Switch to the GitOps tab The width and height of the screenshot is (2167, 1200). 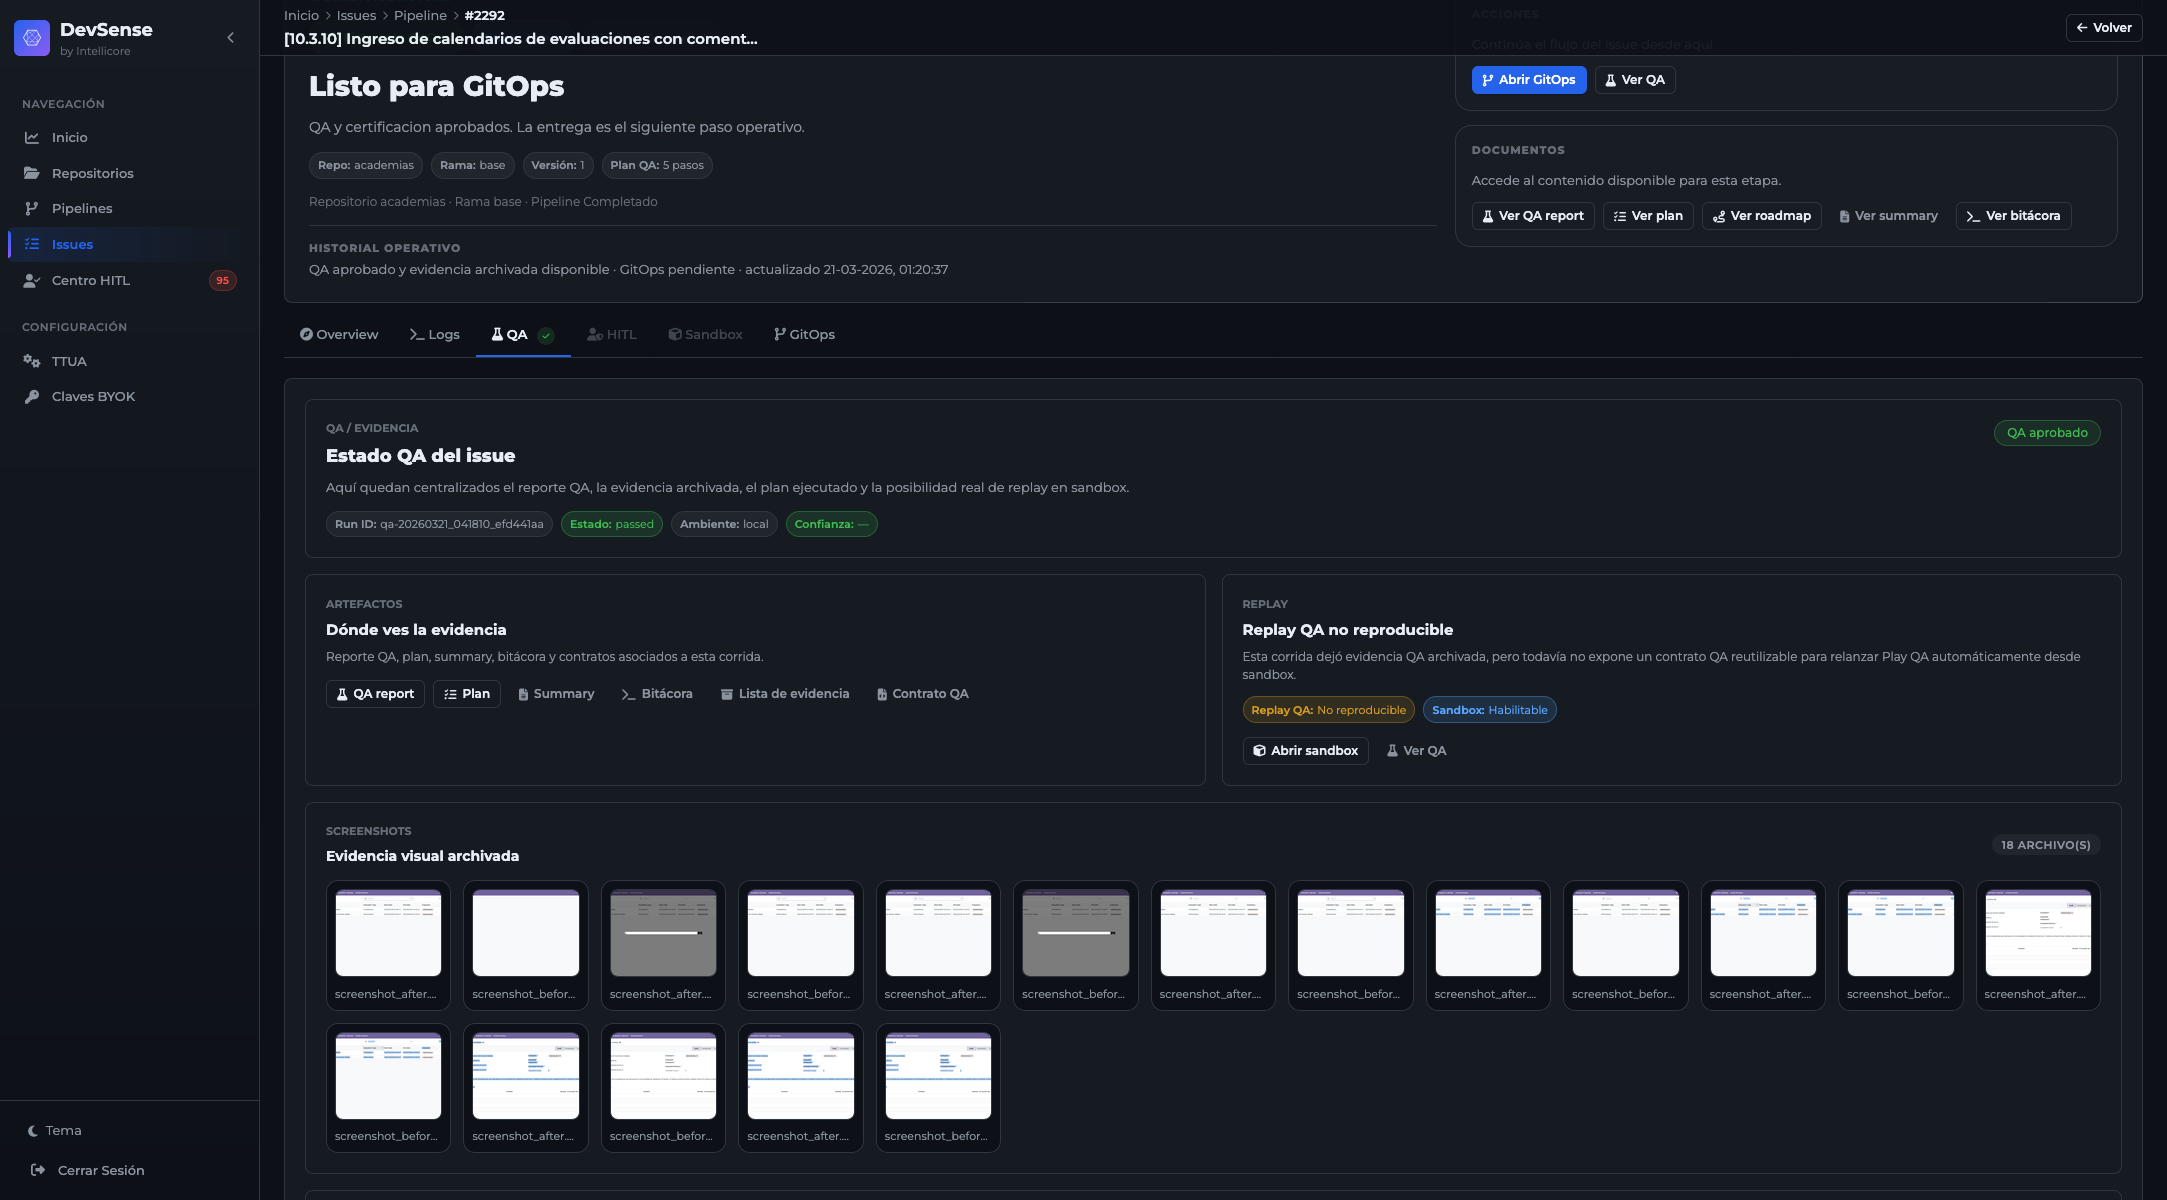coord(804,335)
